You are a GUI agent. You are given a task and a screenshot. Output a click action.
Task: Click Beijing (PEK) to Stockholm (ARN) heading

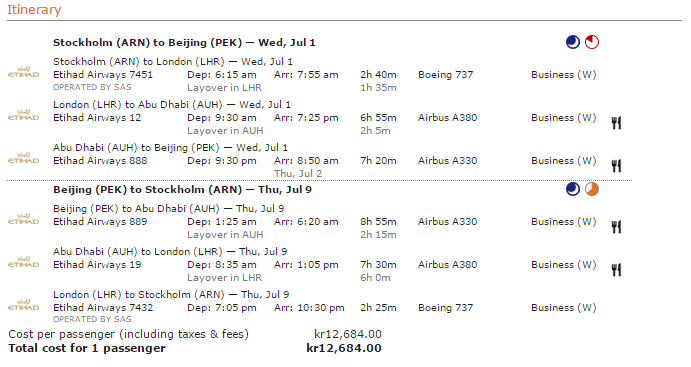[x=182, y=190]
